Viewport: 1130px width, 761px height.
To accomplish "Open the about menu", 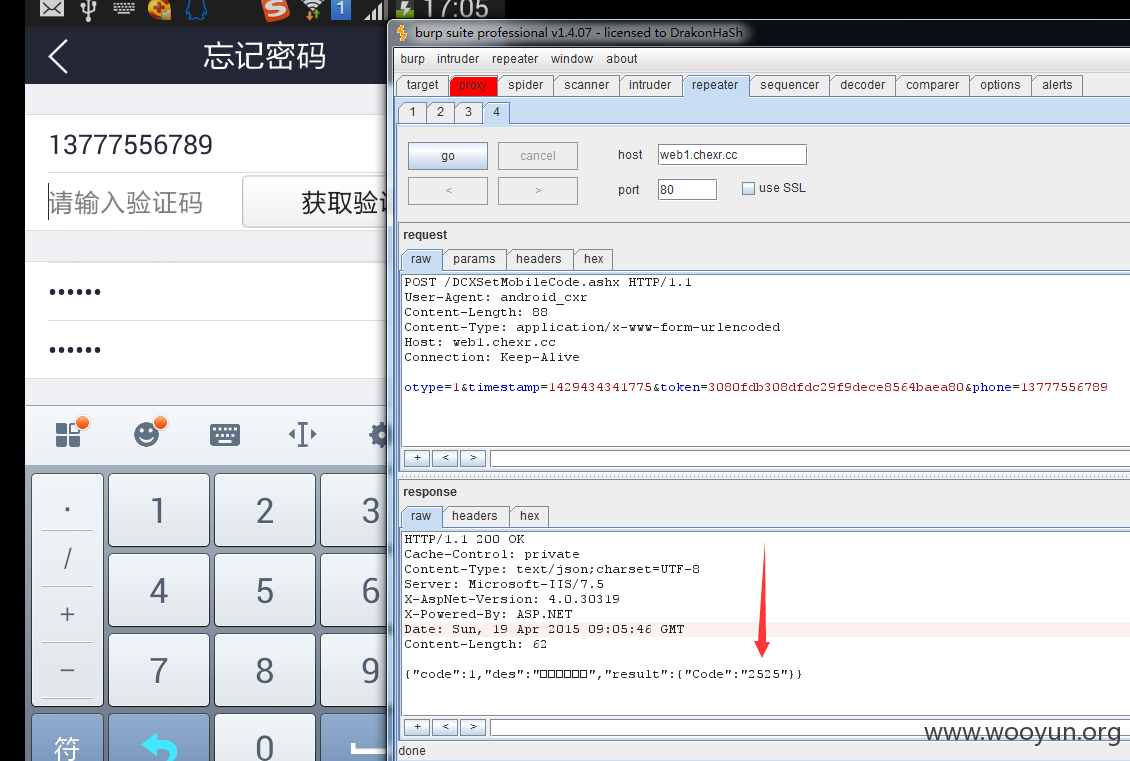I will 621,59.
